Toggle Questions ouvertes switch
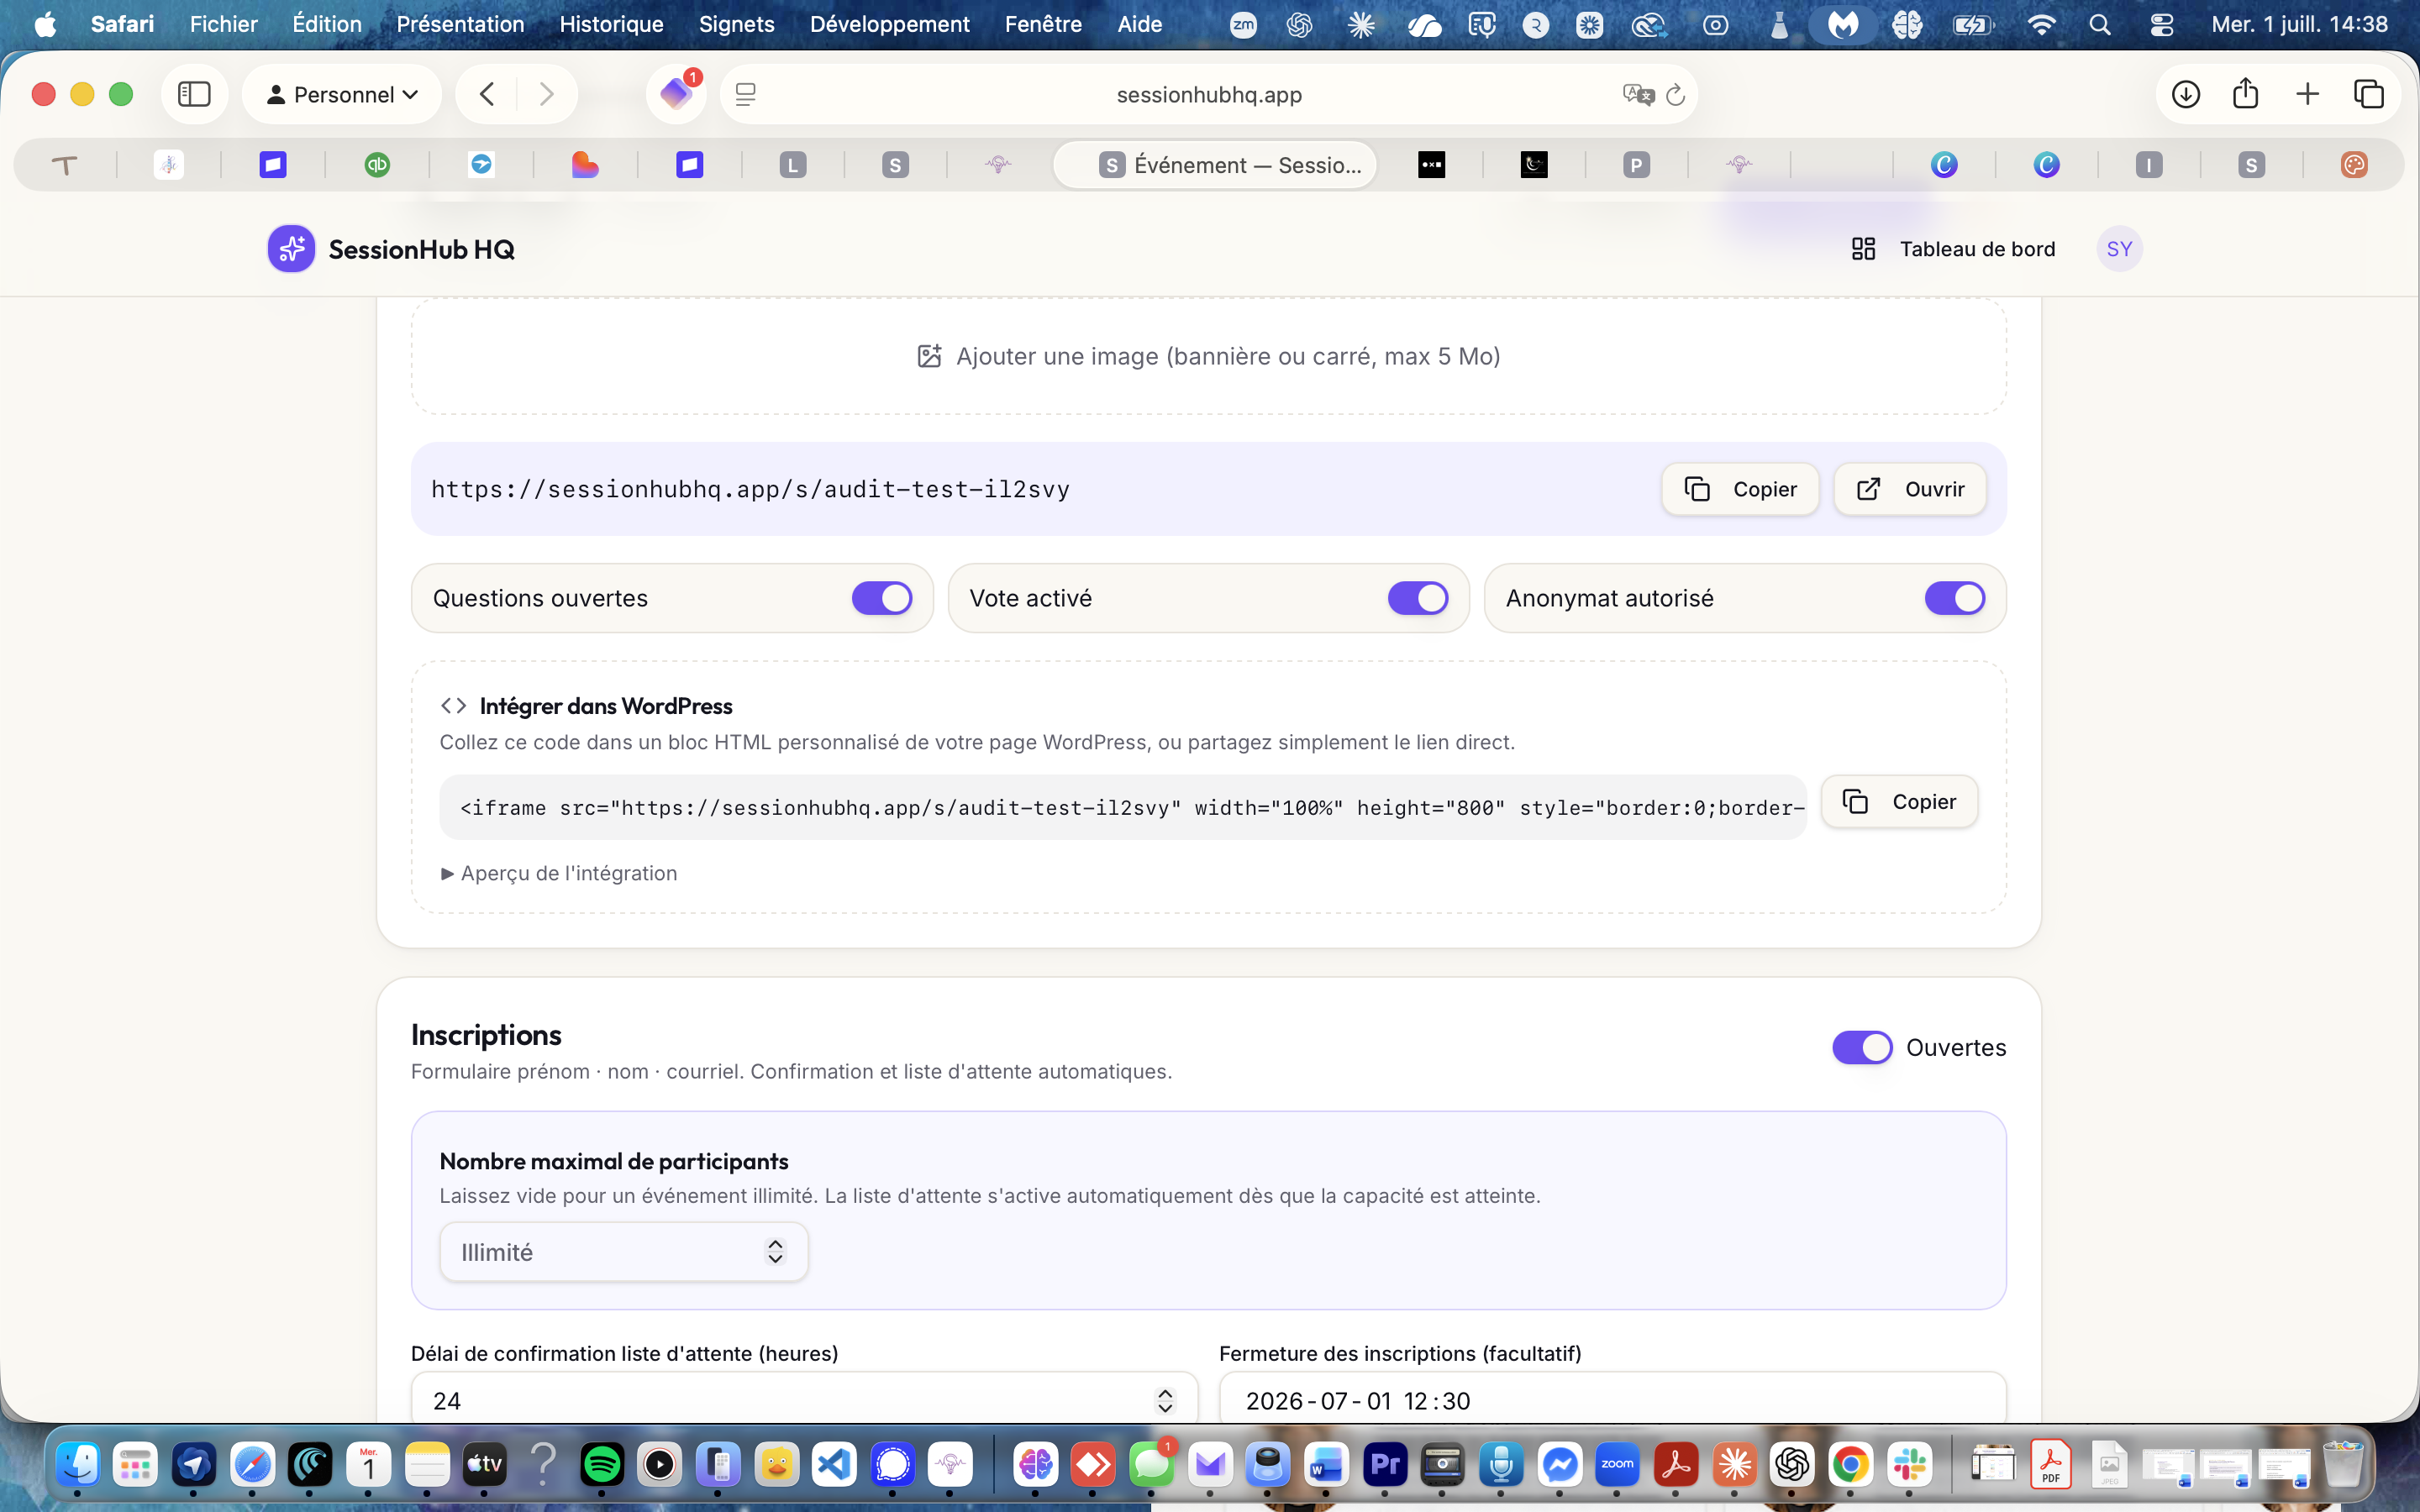Image resolution: width=2420 pixels, height=1512 pixels. click(881, 598)
